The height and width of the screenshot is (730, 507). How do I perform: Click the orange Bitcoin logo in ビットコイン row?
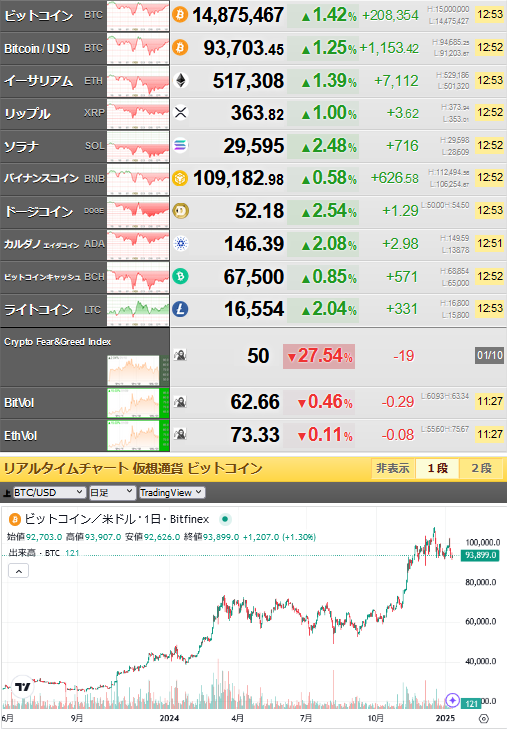click(x=180, y=14)
